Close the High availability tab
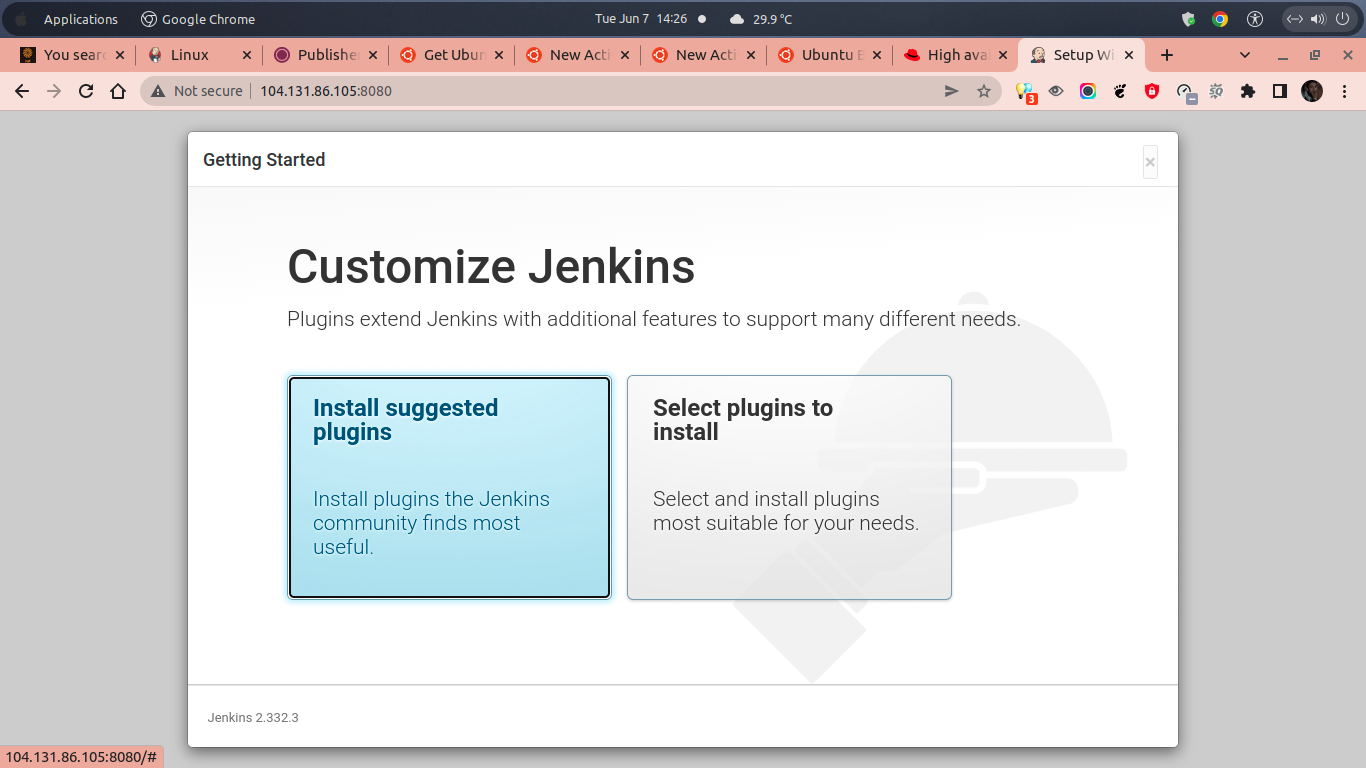Viewport: 1366px width, 768px height. coord(1003,55)
